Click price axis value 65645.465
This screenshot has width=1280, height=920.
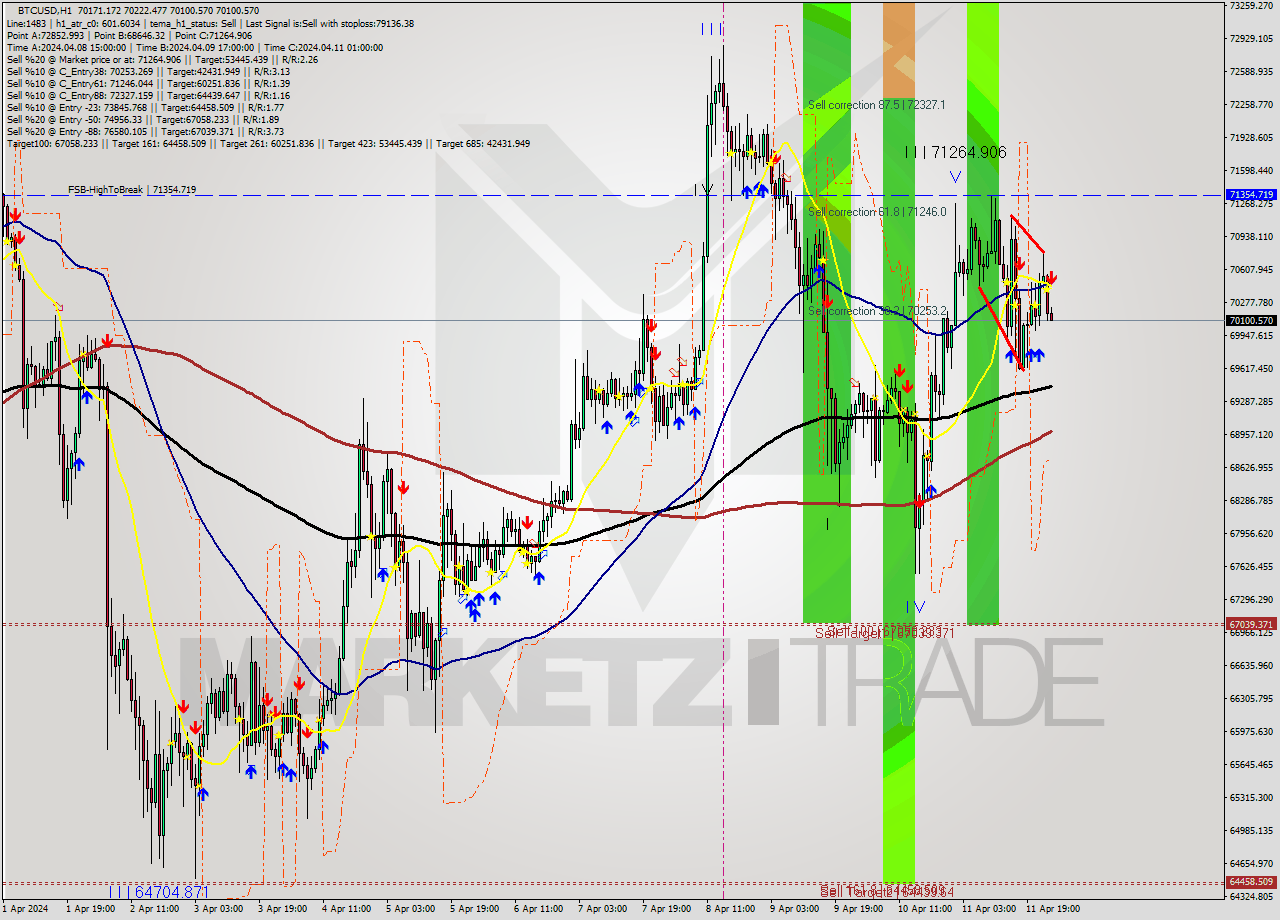pos(1251,765)
